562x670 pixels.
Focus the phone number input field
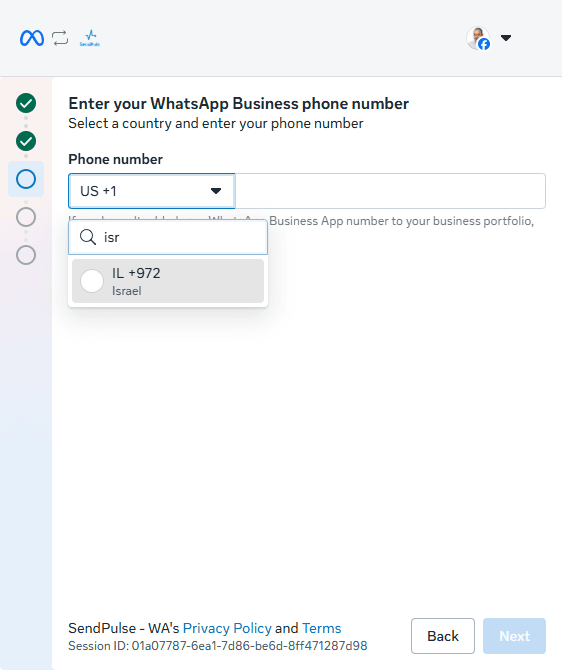[391, 191]
